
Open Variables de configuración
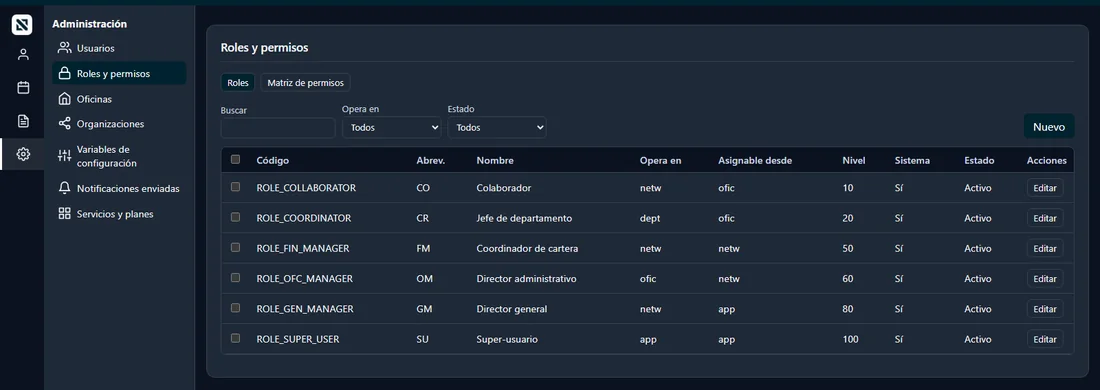(119, 156)
